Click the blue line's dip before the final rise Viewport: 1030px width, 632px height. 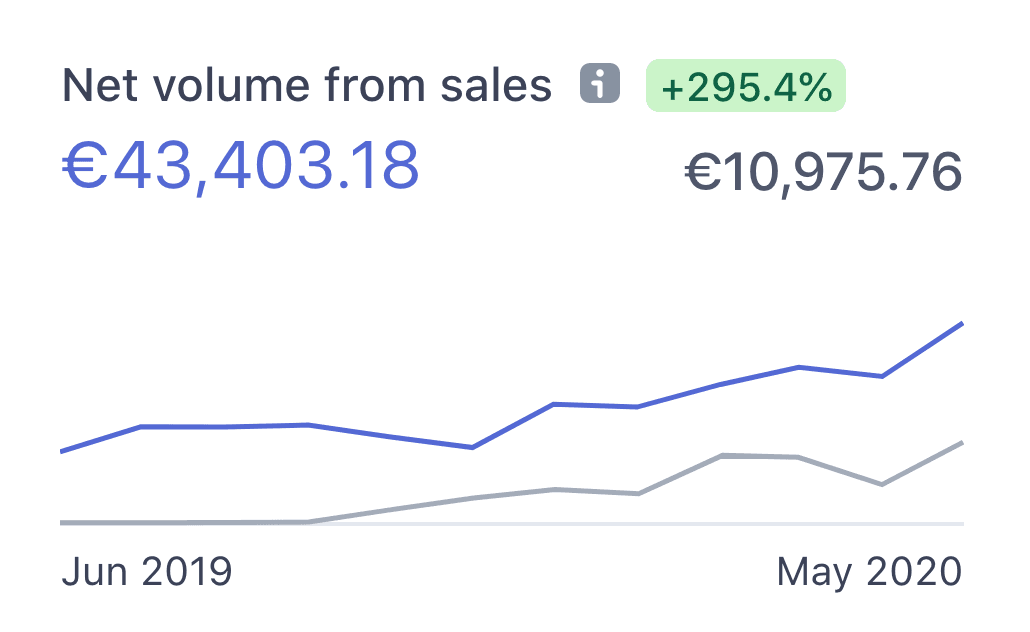[x=881, y=376]
